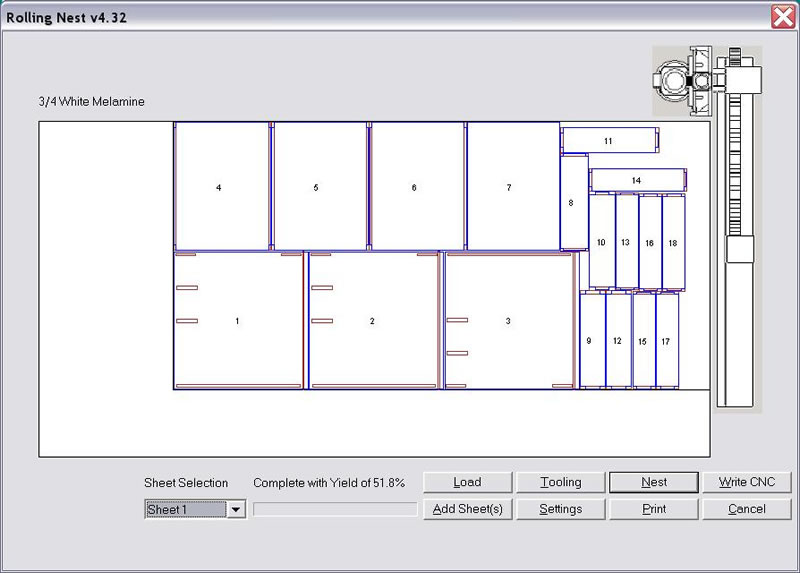Click the Add Sheet(s) button
The image size is (800, 573).
(467, 509)
